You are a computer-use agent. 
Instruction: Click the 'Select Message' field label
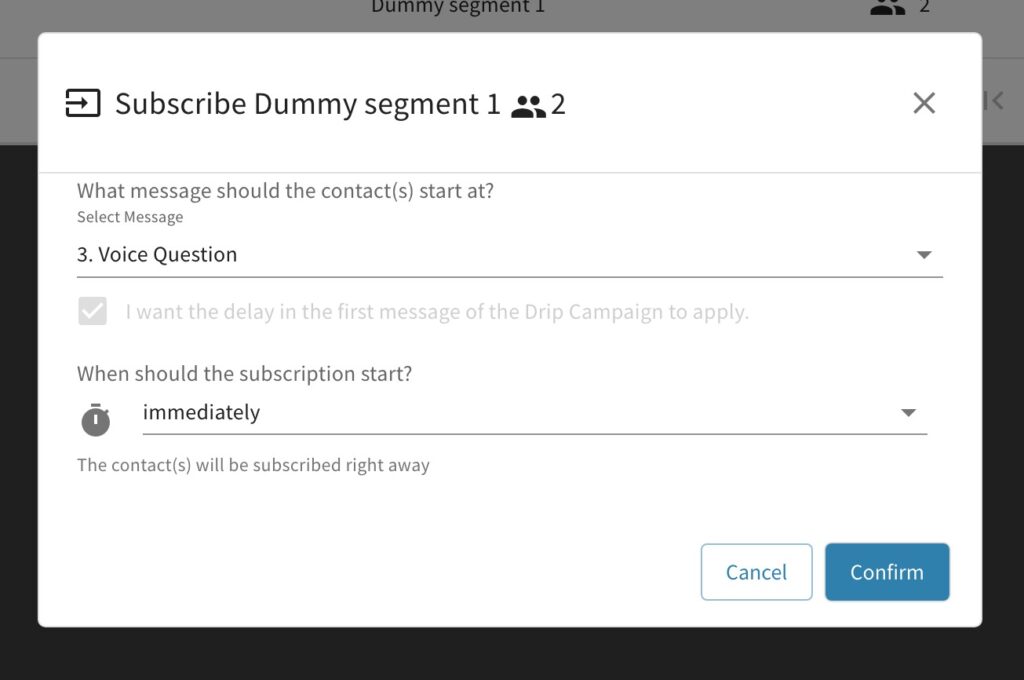tap(130, 217)
